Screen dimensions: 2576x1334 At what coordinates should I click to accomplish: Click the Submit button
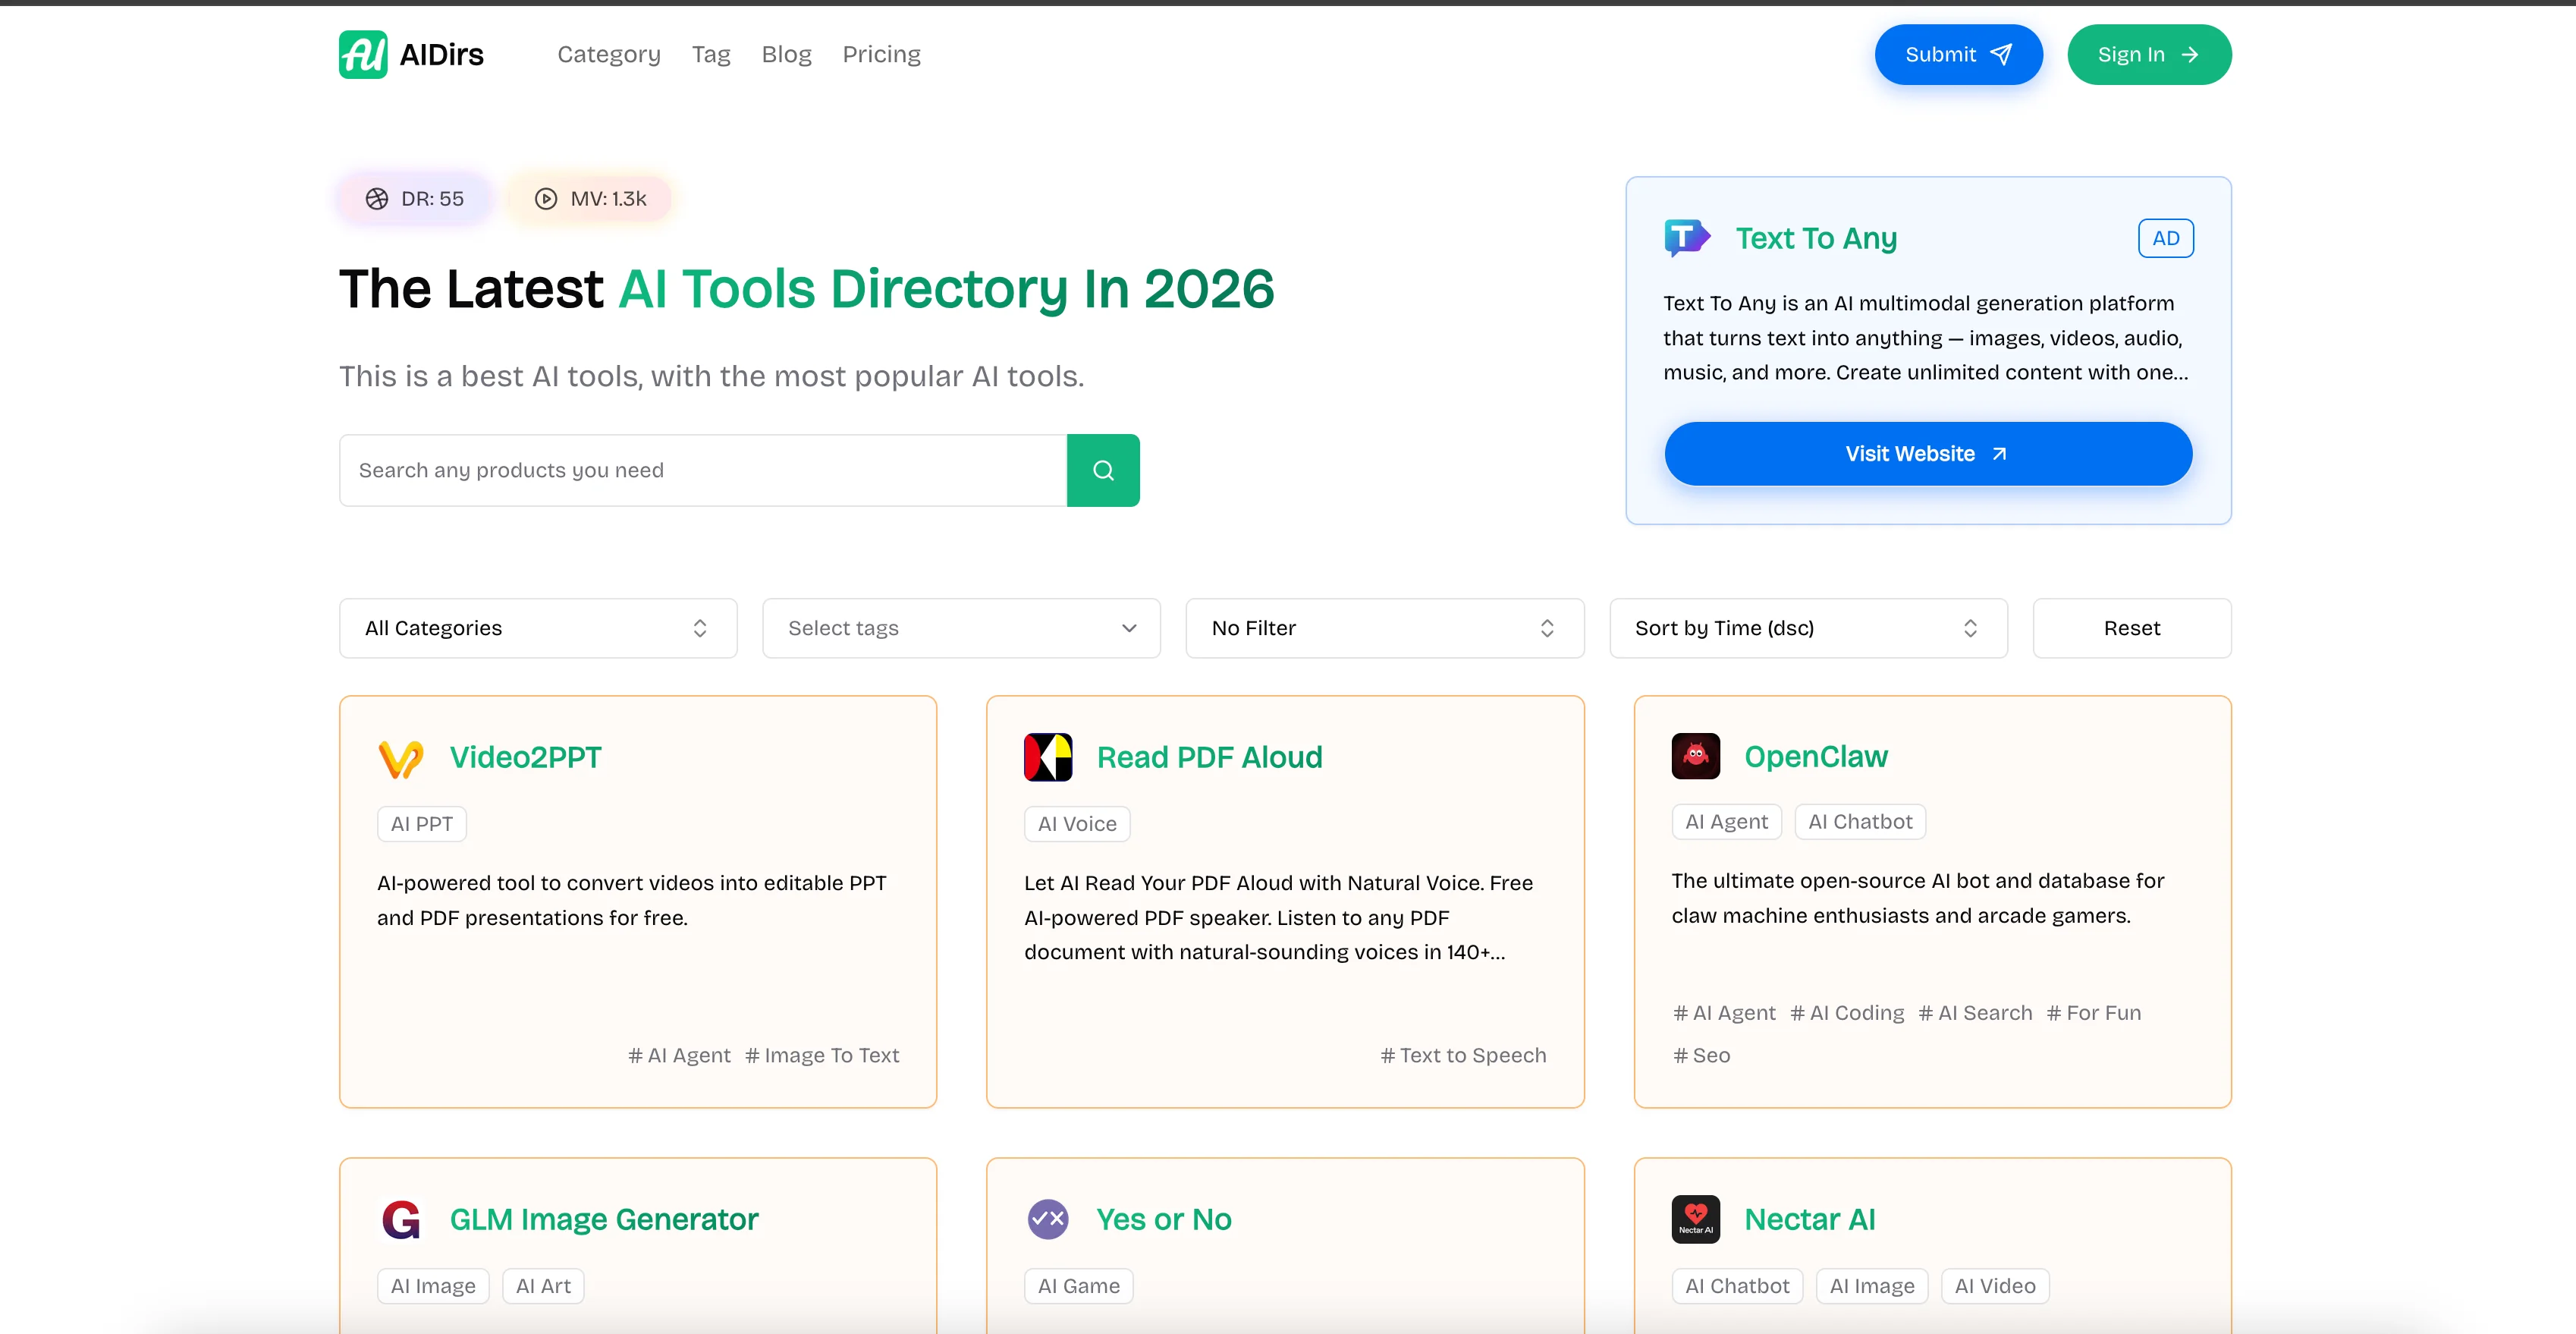(x=1958, y=54)
